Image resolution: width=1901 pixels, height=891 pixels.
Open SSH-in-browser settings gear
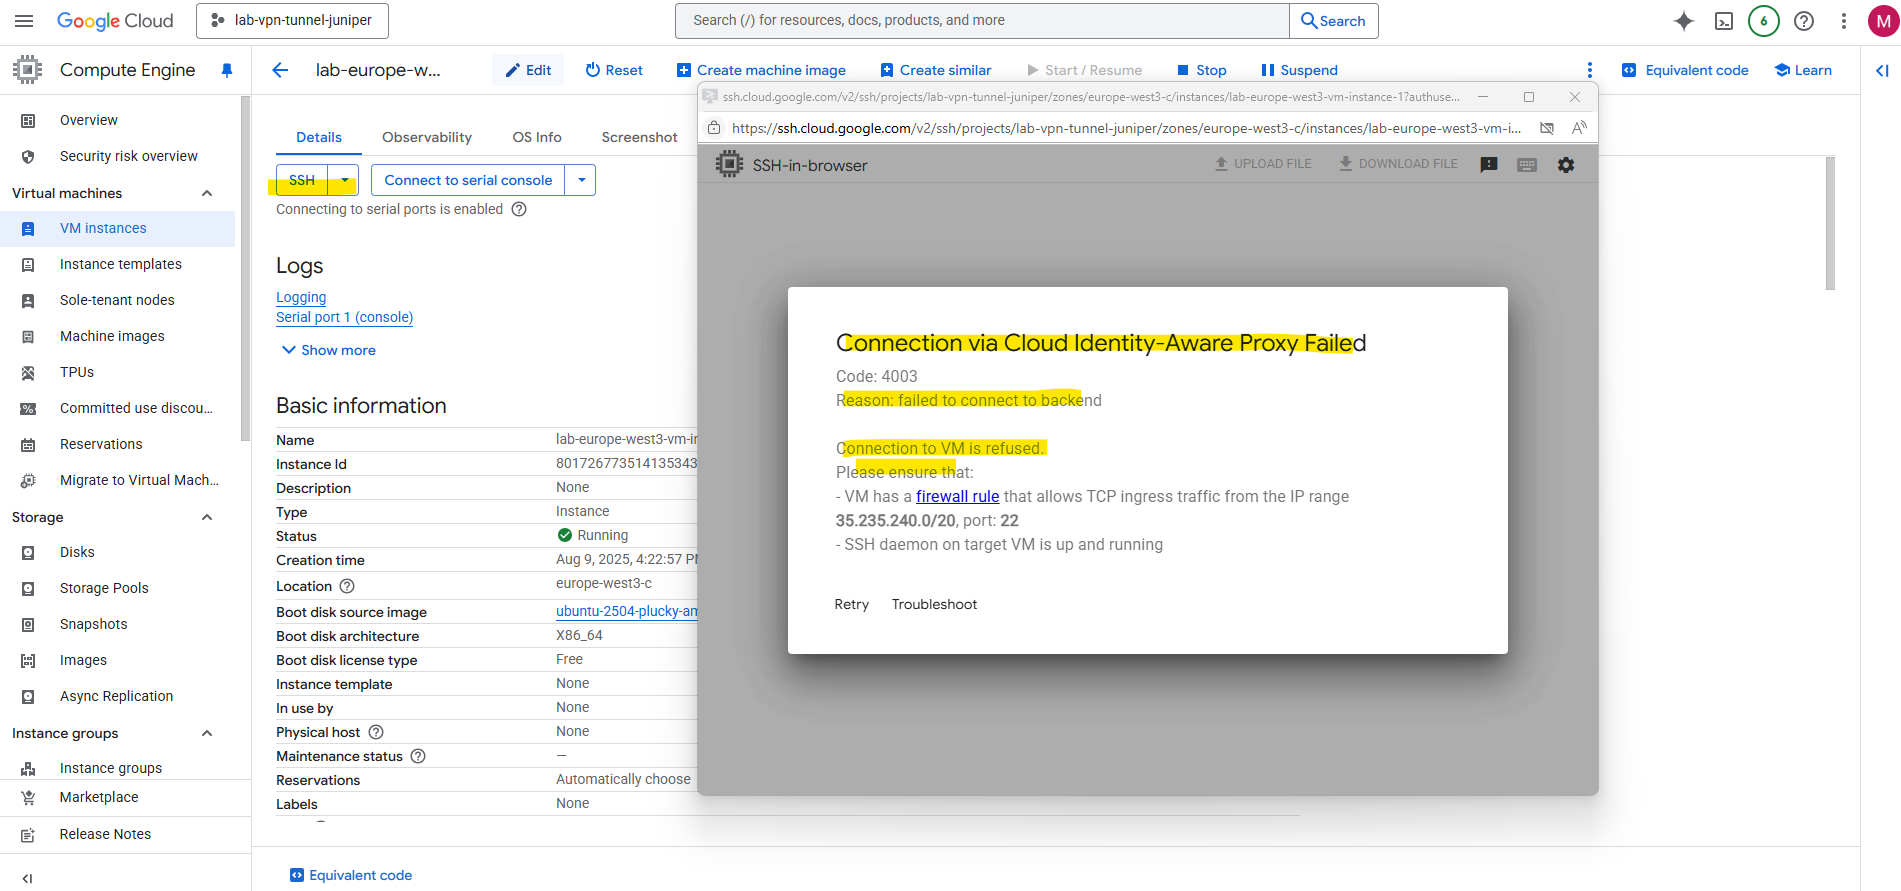point(1566,165)
